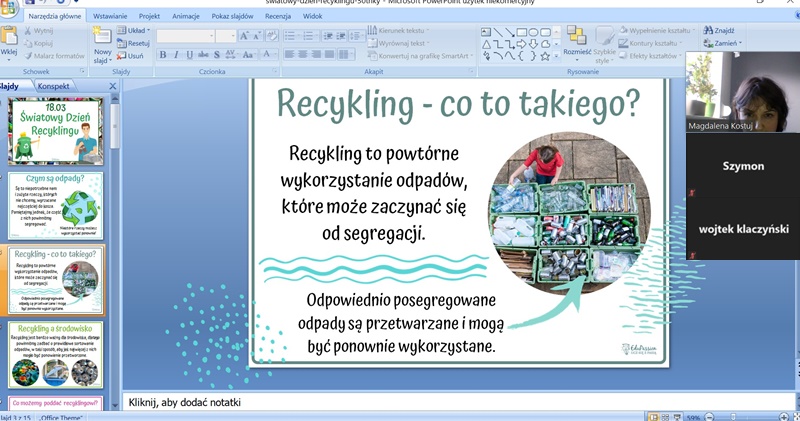The height and width of the screenshot is (421, 800).
Task: Open the Recenzja ribbon tab
Action: click(278, 16)
